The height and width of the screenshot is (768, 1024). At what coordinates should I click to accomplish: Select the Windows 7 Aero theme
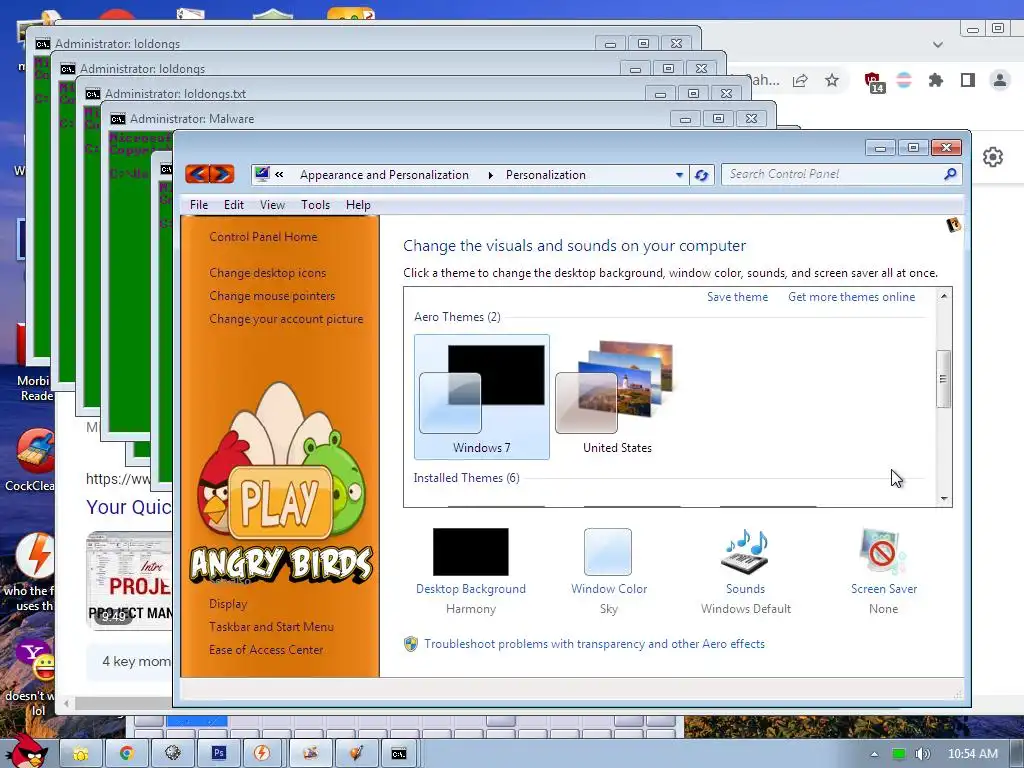coord(482,397)
